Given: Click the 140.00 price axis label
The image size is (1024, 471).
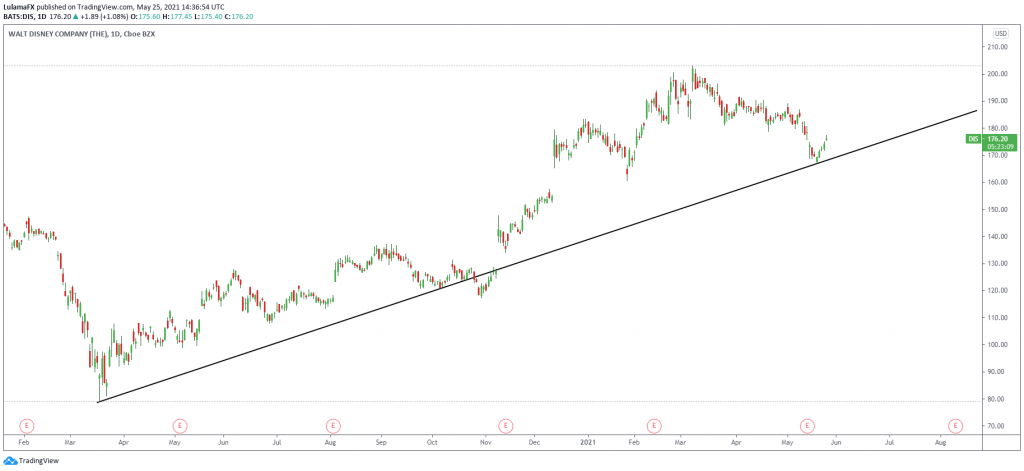Looking at the screenshot, I should point(996,236).
